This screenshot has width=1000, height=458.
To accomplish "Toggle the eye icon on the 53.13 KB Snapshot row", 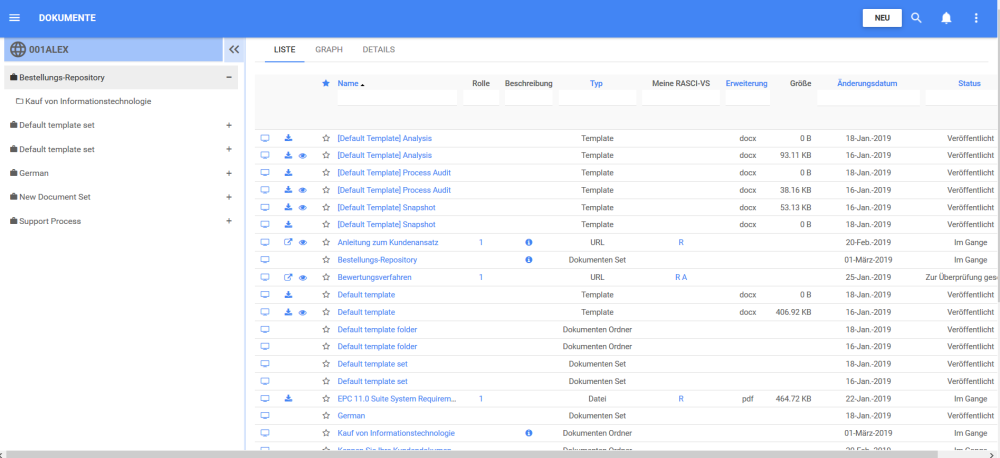I will pos(303,207).
